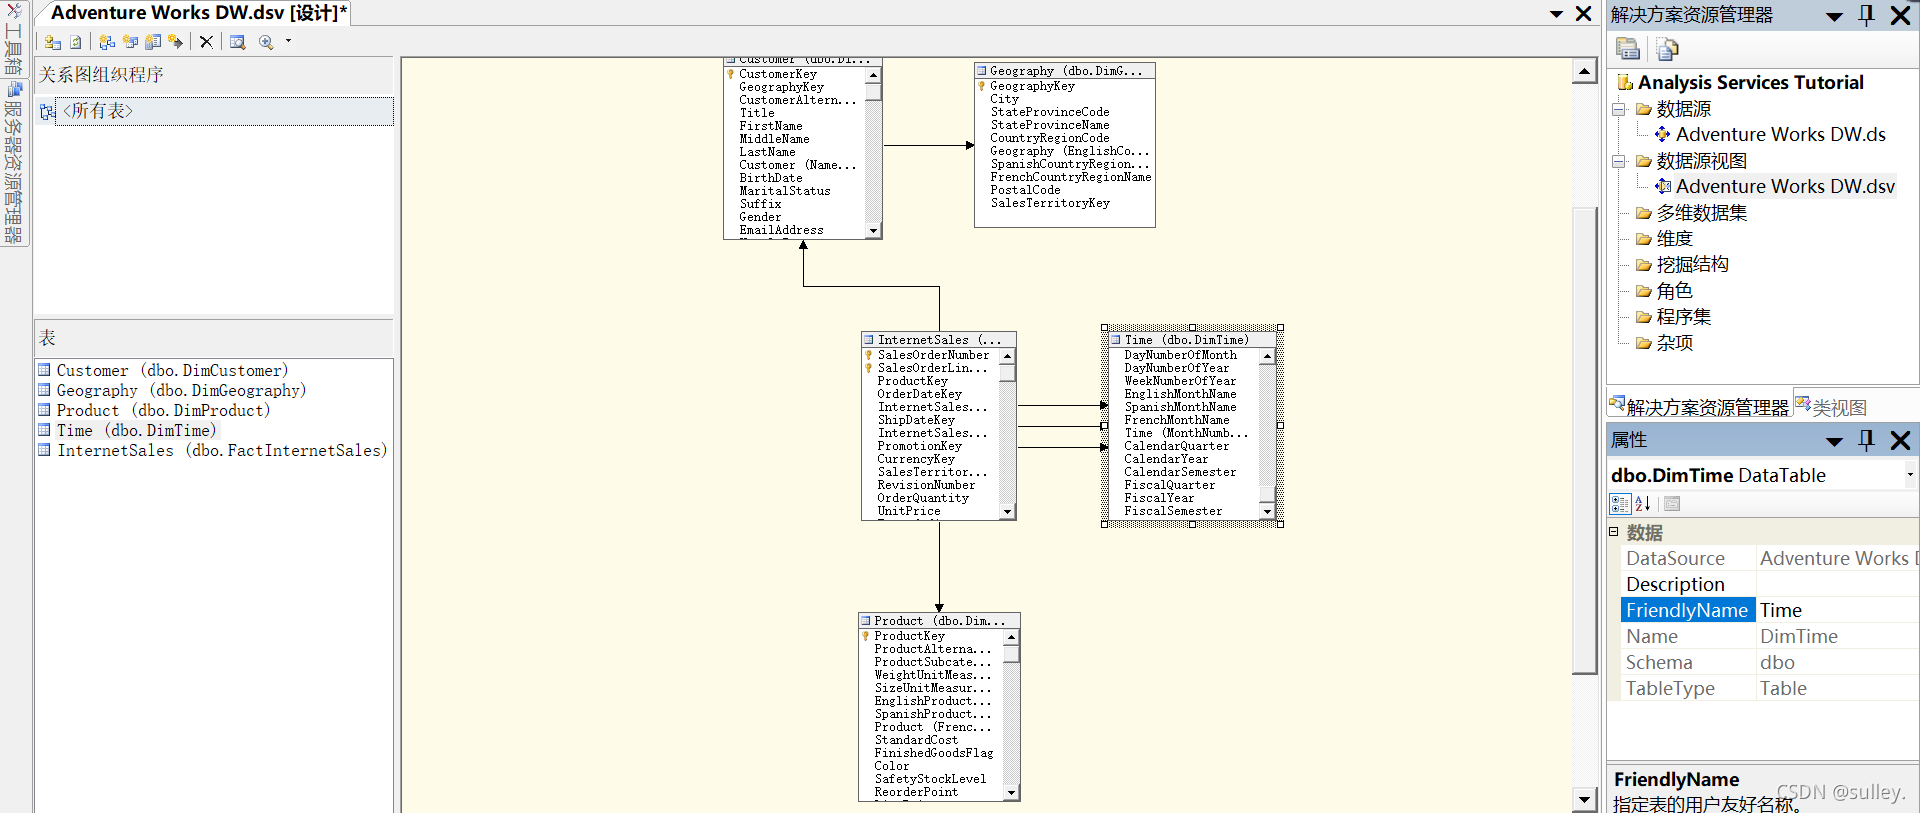Select InternetSales (dbo.FactInternetSales) in tables list

click(221, 451)
